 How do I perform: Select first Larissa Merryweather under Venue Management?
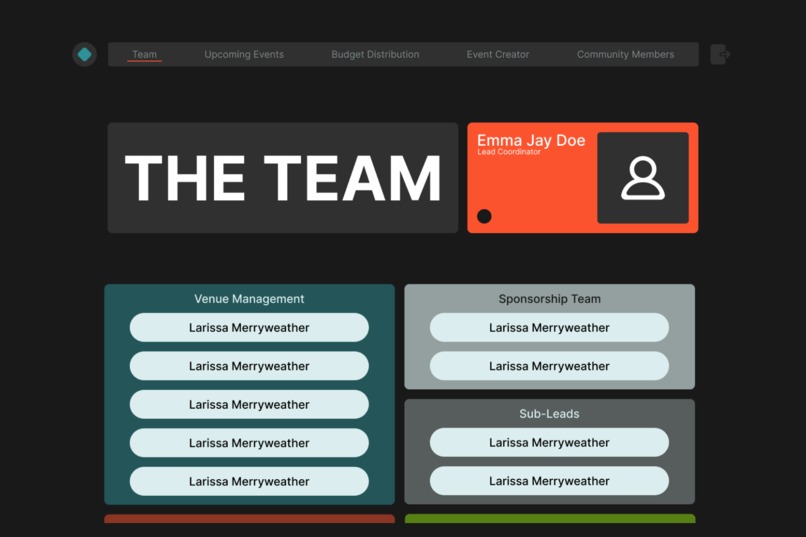[249, 327]
